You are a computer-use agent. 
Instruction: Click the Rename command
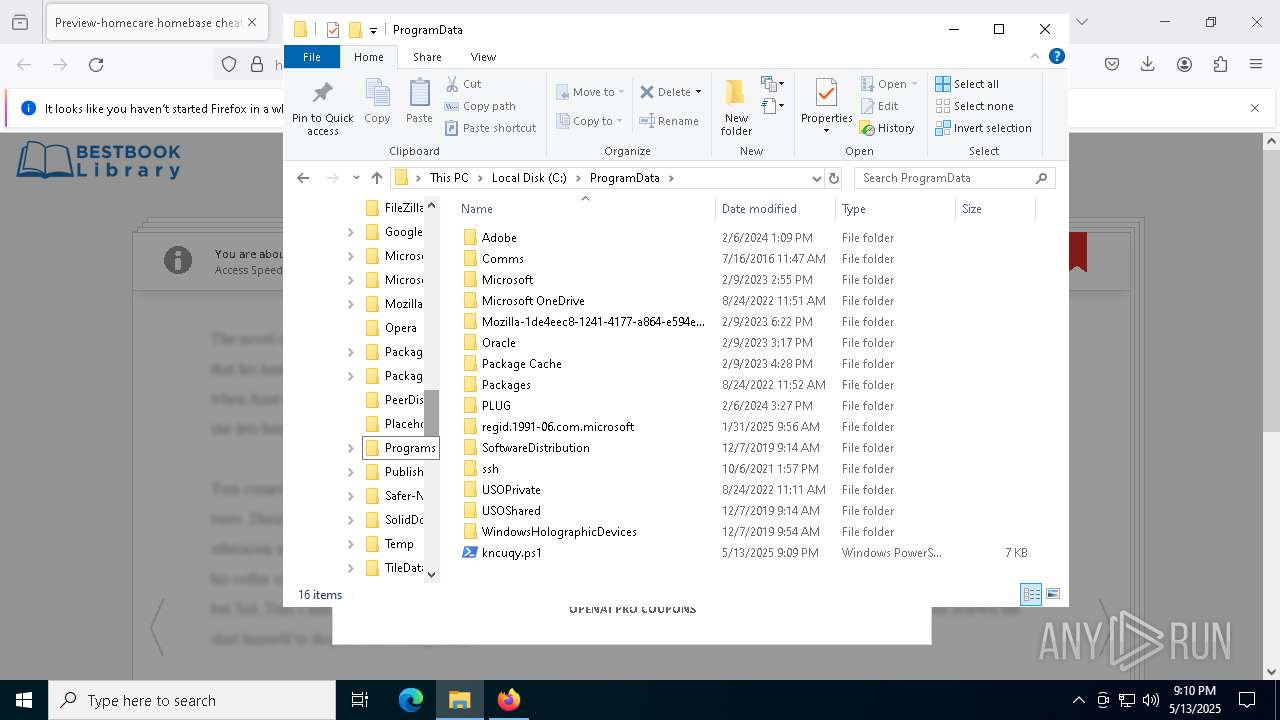[x=669, y=121]
